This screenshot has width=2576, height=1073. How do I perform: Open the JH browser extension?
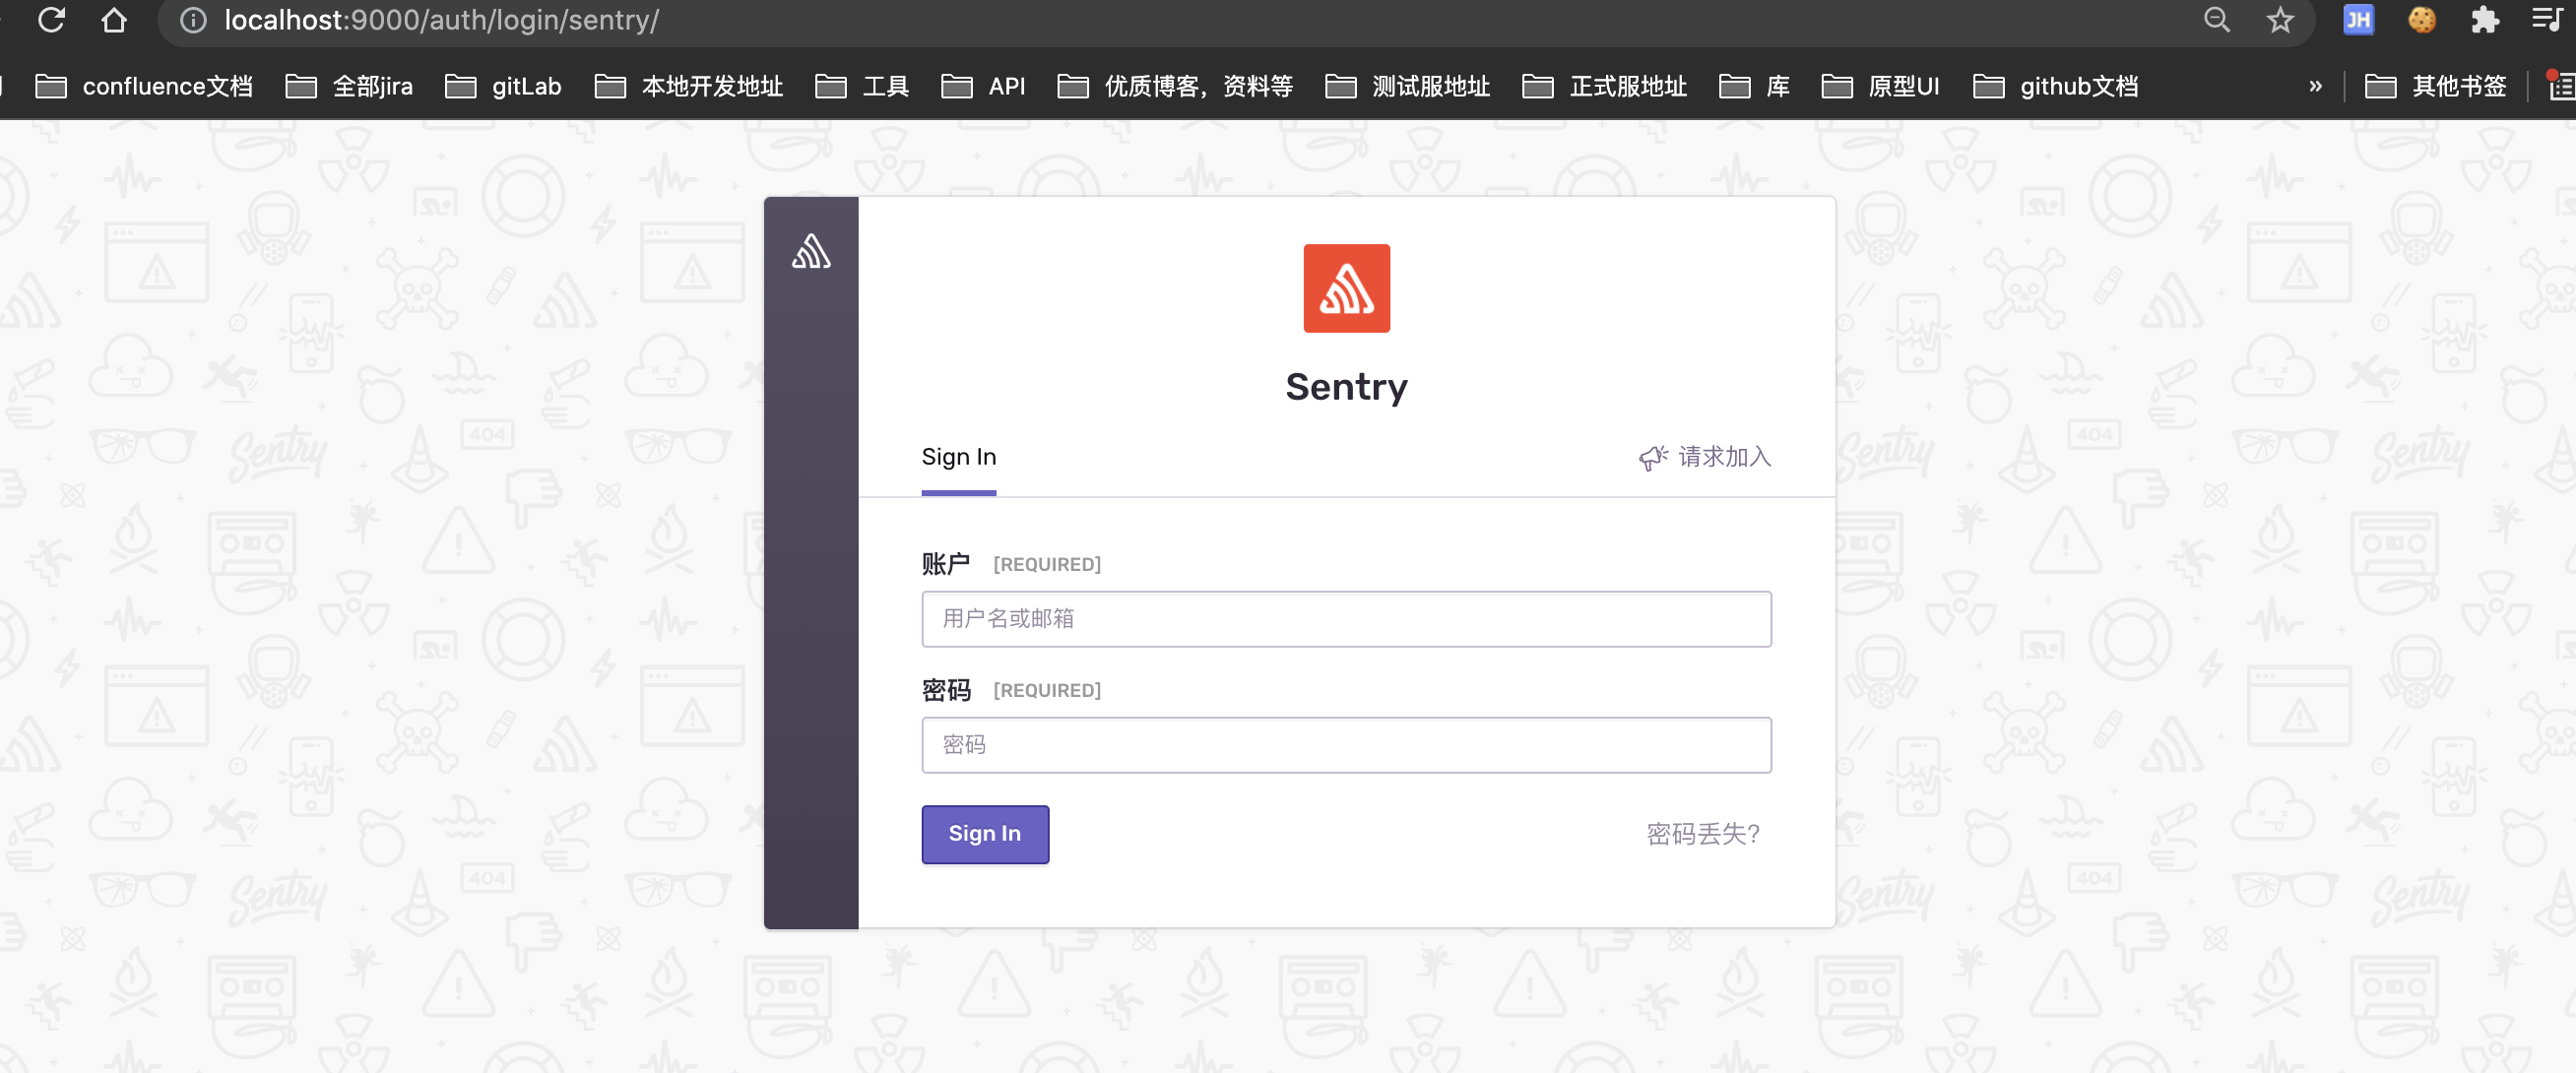tap(2358, 20)
